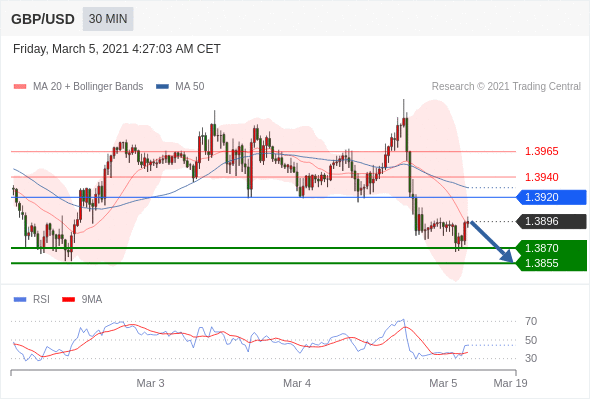
Task: Click the 1.3965 resistance level label
Action: tap(541, 152)
